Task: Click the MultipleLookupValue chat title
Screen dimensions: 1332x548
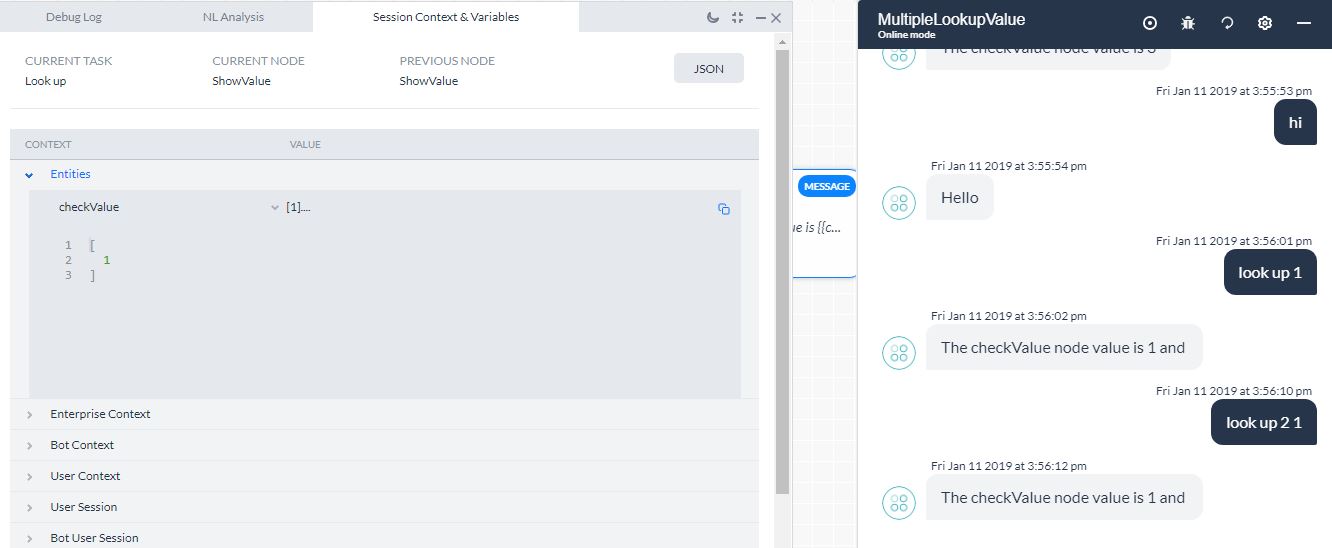Action: (951, 19)
